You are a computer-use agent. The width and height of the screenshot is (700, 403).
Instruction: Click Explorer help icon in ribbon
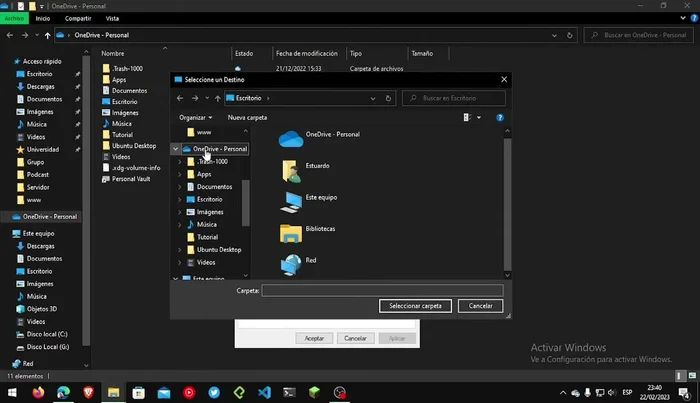pyautogui.click(x=694, y=18)
